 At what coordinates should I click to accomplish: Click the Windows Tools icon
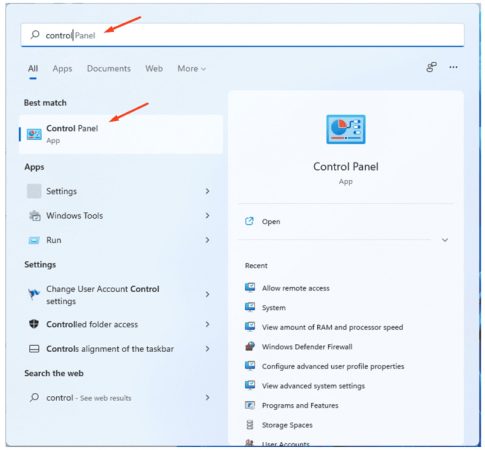34,216
